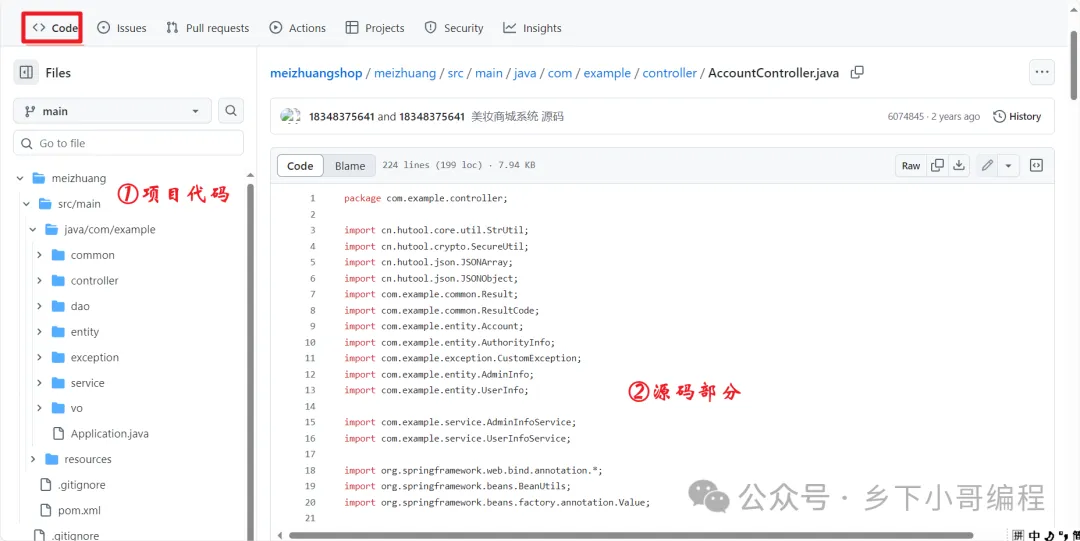Collapse the src/main folder
Viewport: 1080px width, 541px height.
[26, 204]
